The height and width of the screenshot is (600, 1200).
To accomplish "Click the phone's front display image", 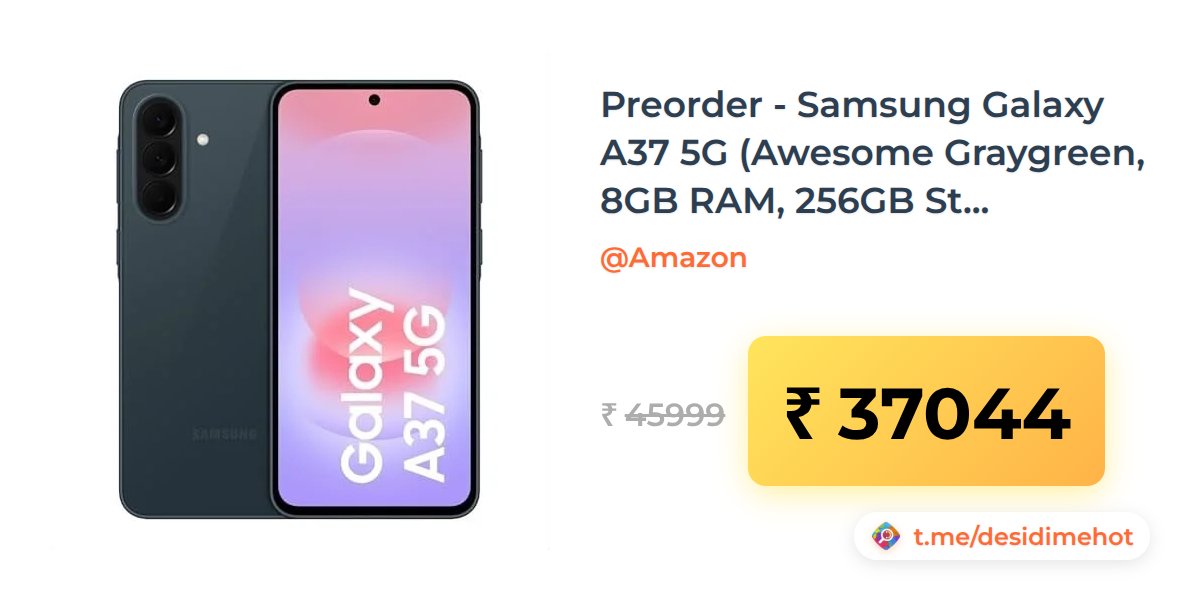I will click(x=376, y=300).
